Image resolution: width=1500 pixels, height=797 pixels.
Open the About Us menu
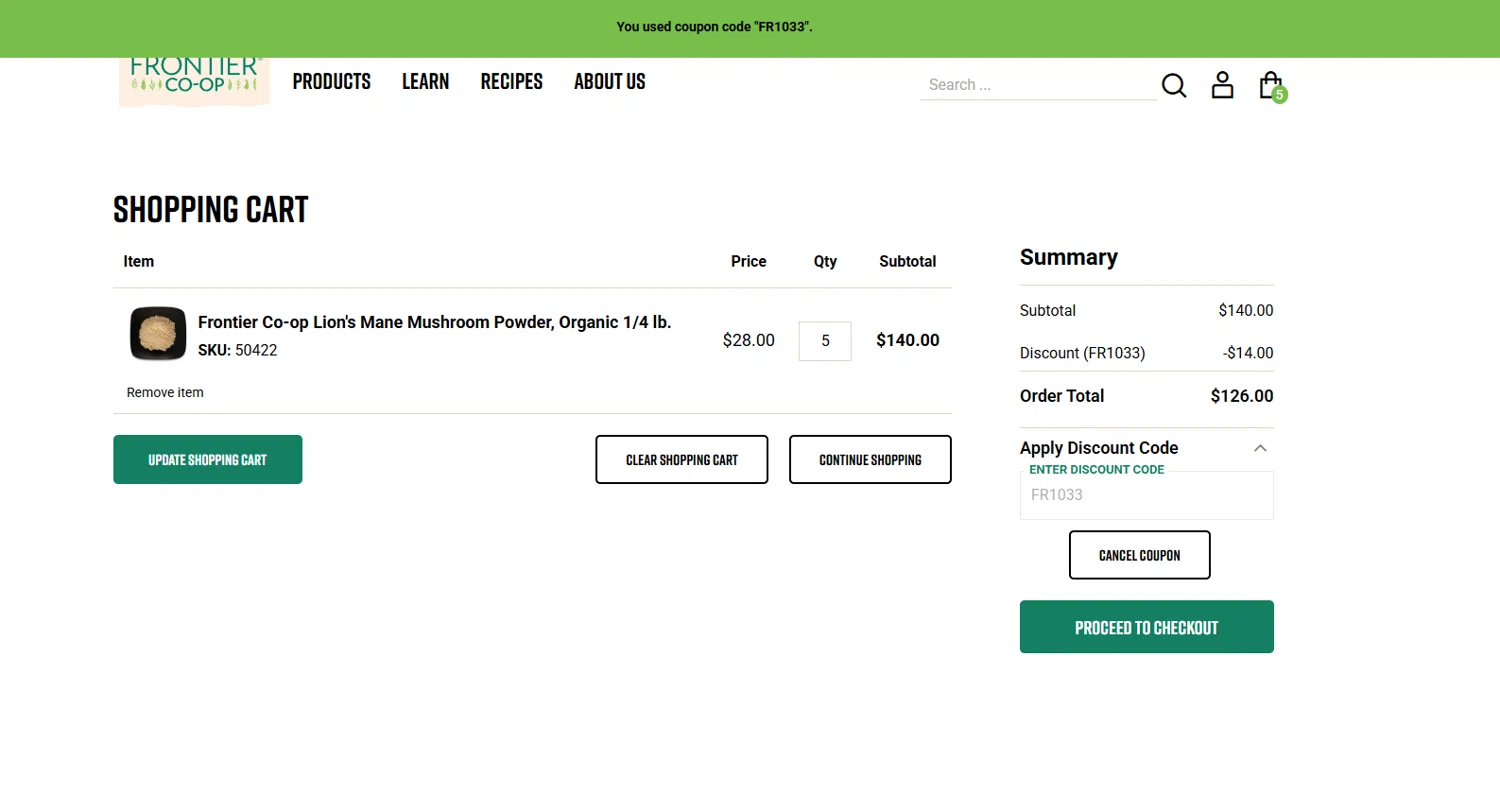click(610, 82)
